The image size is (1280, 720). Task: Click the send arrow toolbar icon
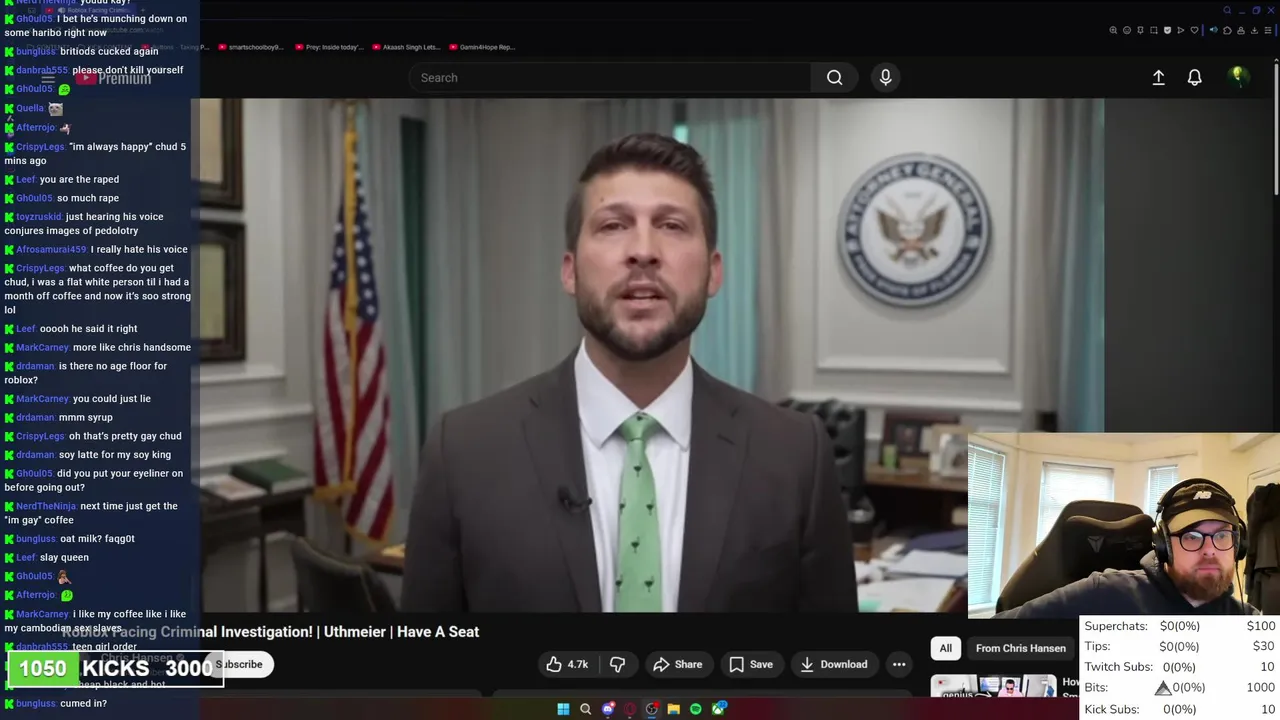tap(1181, 30)
